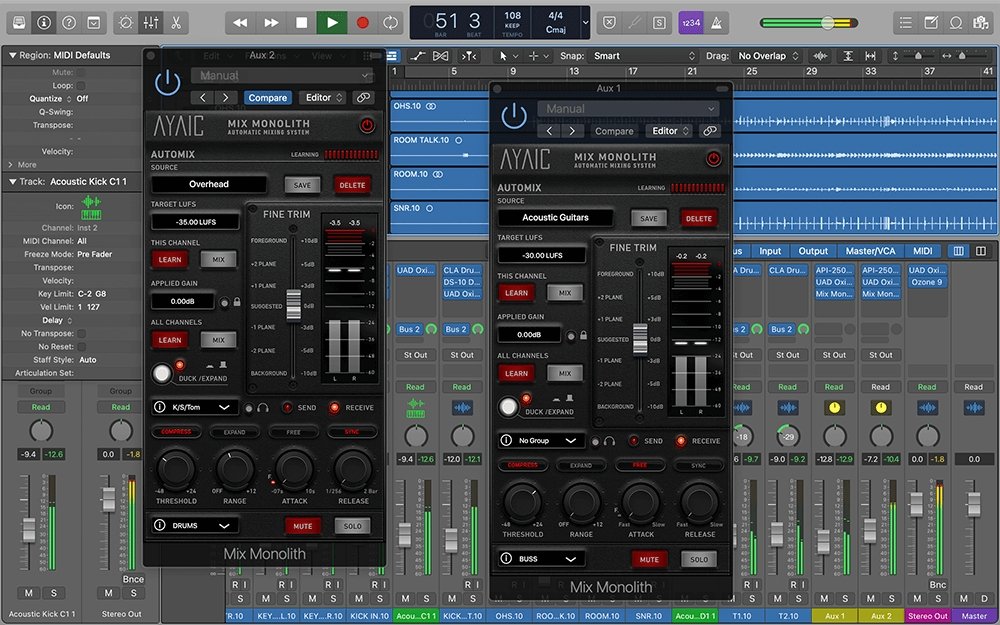1000x625 pixels.
Task: Switch to the Input mixer tab
Action: (x=770, y=251)
